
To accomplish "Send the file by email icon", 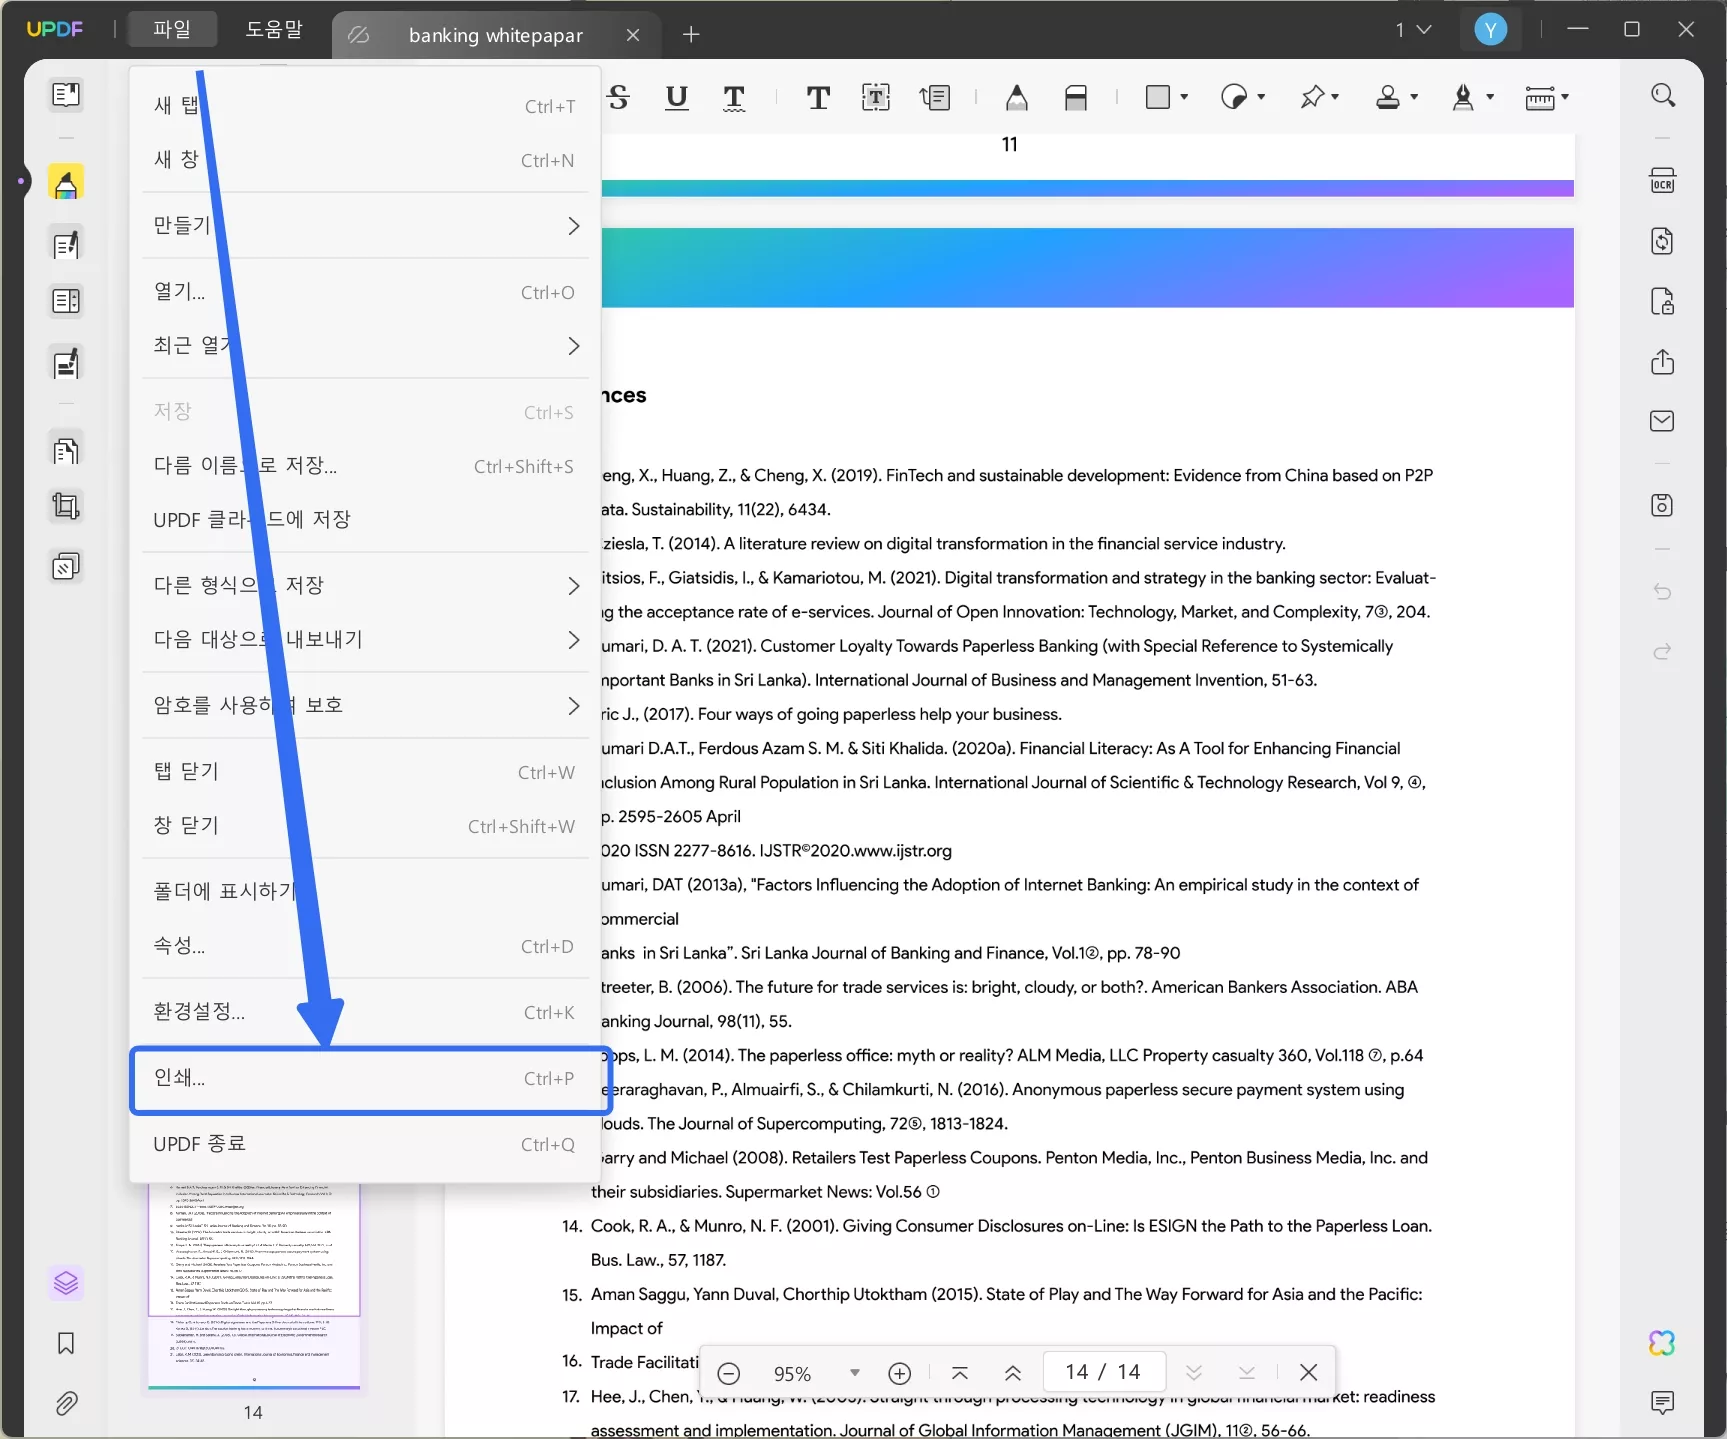I will [1663, 421].
